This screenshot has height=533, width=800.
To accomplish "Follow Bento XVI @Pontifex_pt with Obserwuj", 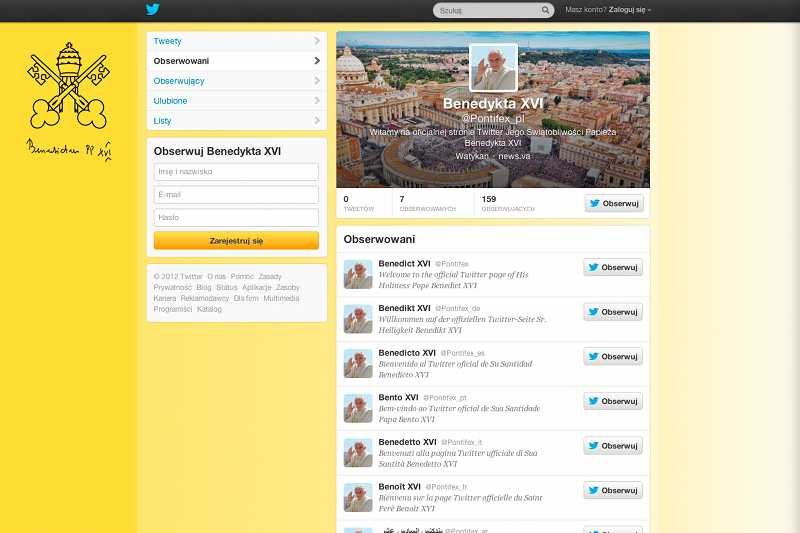I will (613, 401).
